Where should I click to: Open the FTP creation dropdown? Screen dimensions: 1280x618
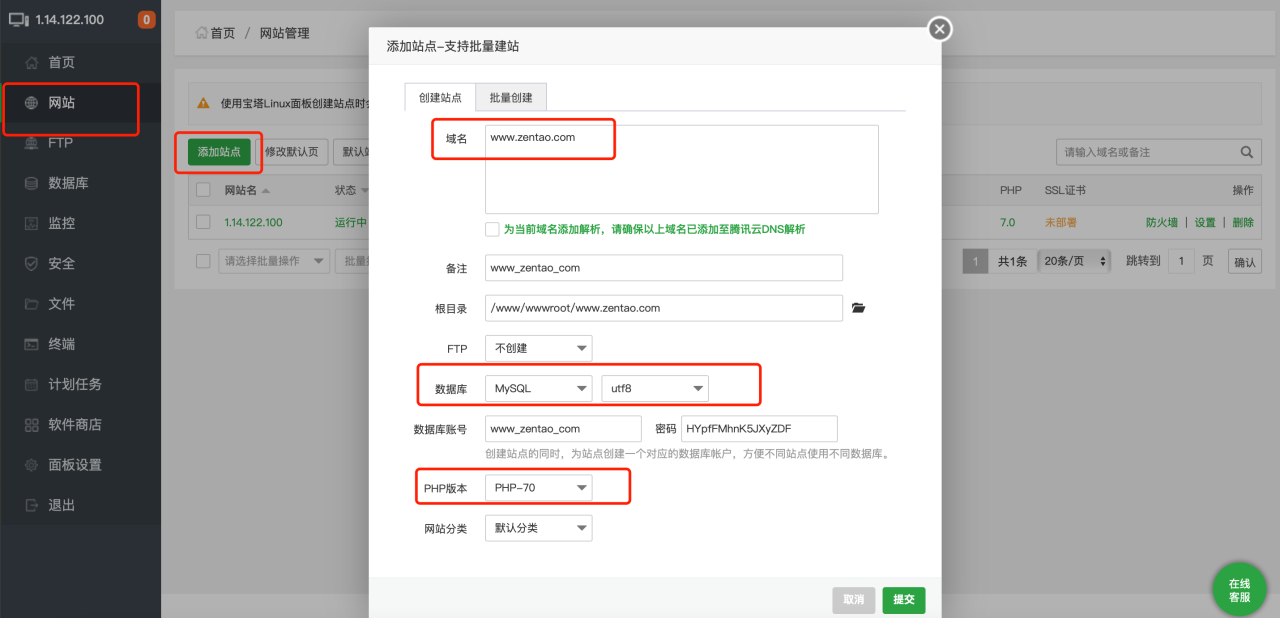(538, 348)
